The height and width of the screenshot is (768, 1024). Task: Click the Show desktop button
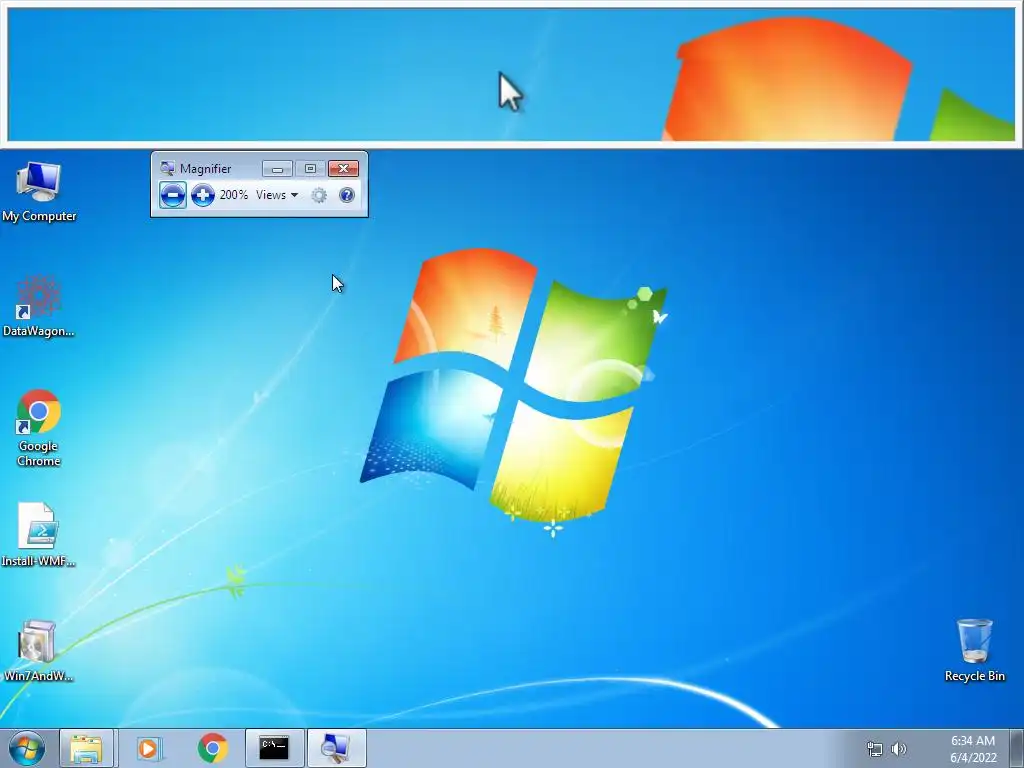click(x=1017, y=748)
